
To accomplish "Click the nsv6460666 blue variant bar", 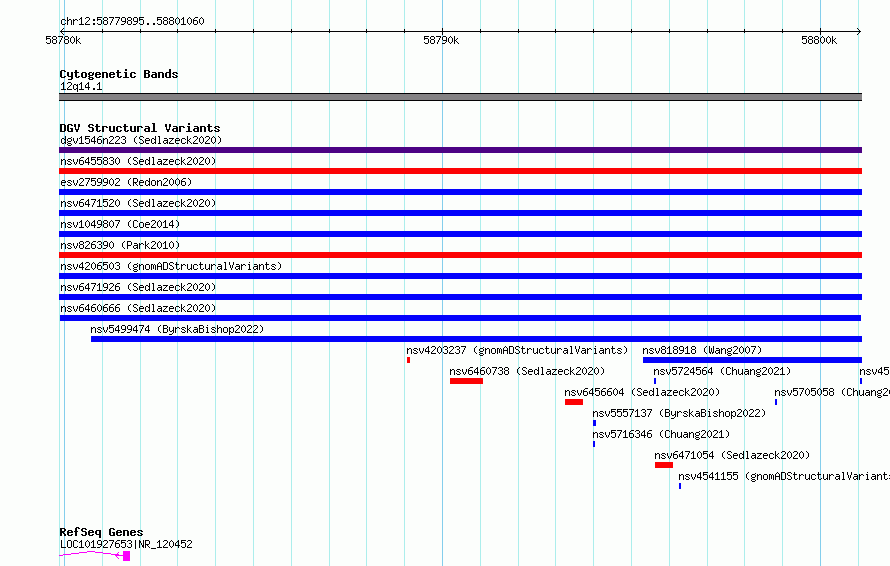I will 460,318.
